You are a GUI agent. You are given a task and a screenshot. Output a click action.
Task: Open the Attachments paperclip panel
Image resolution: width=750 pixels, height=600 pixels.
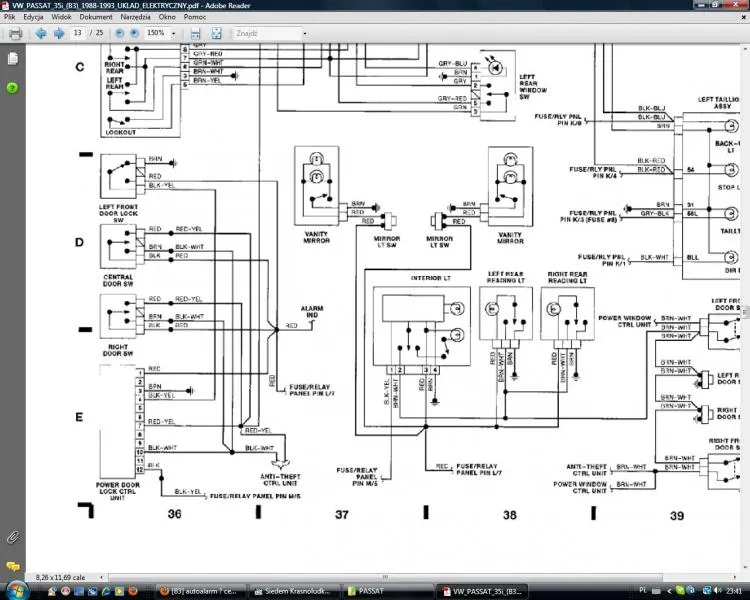12,537
